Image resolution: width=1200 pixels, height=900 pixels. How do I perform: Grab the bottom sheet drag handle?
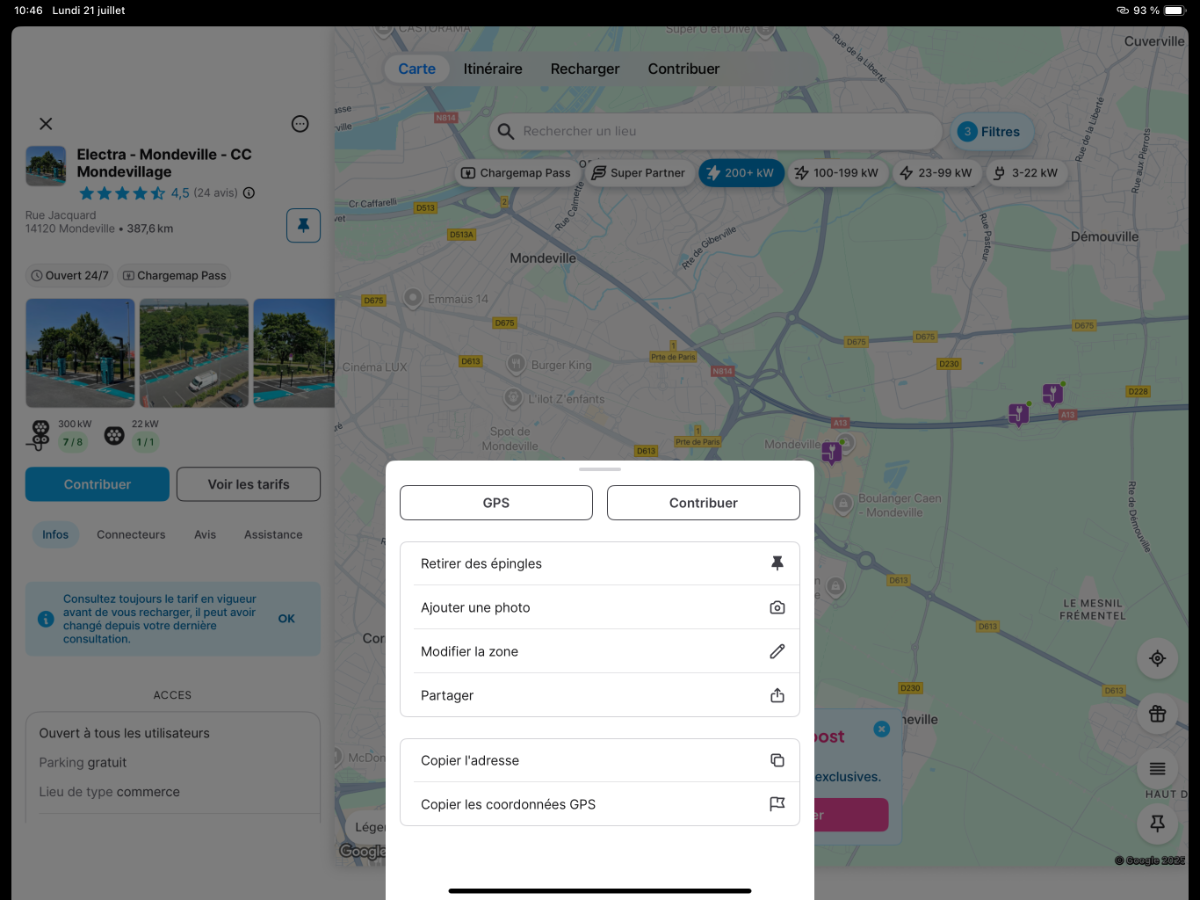pos(600,468)
